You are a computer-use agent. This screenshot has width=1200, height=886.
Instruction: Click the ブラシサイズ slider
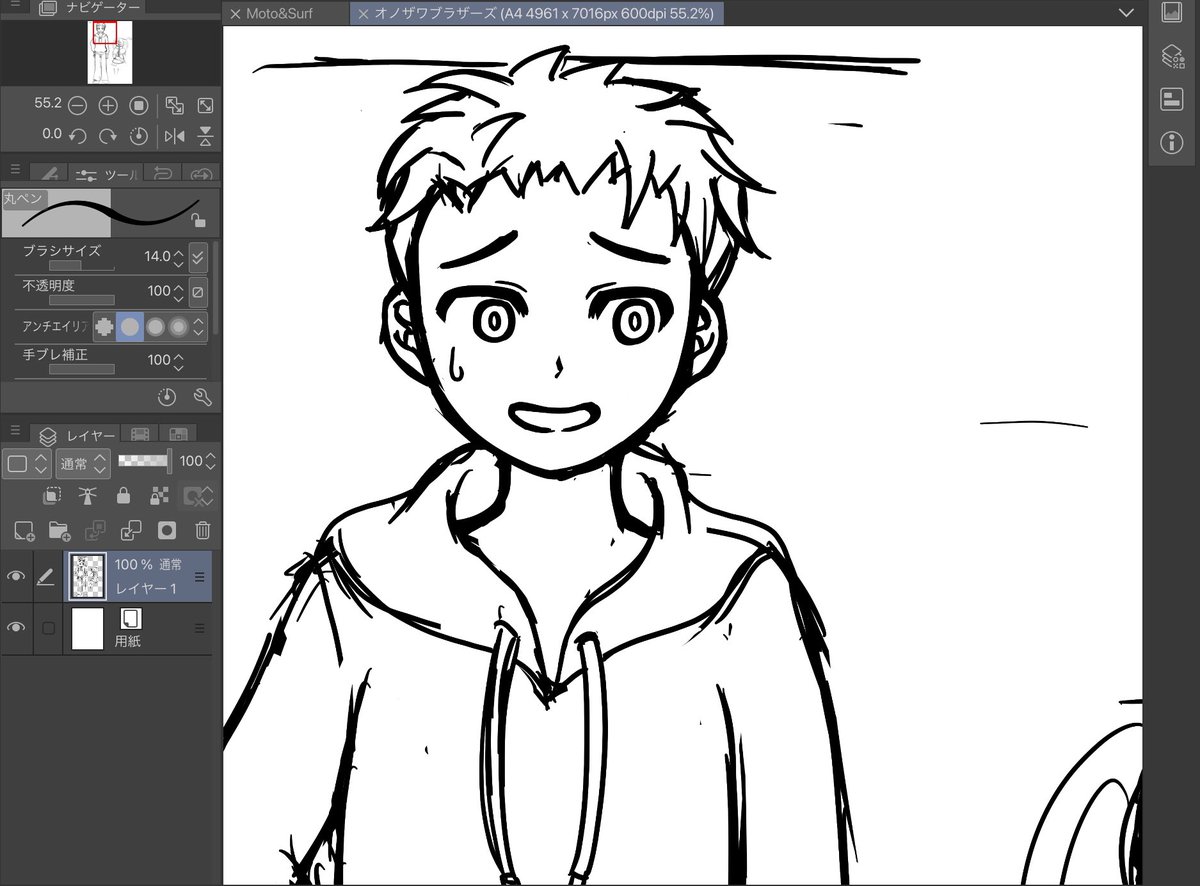pos(81,267)
